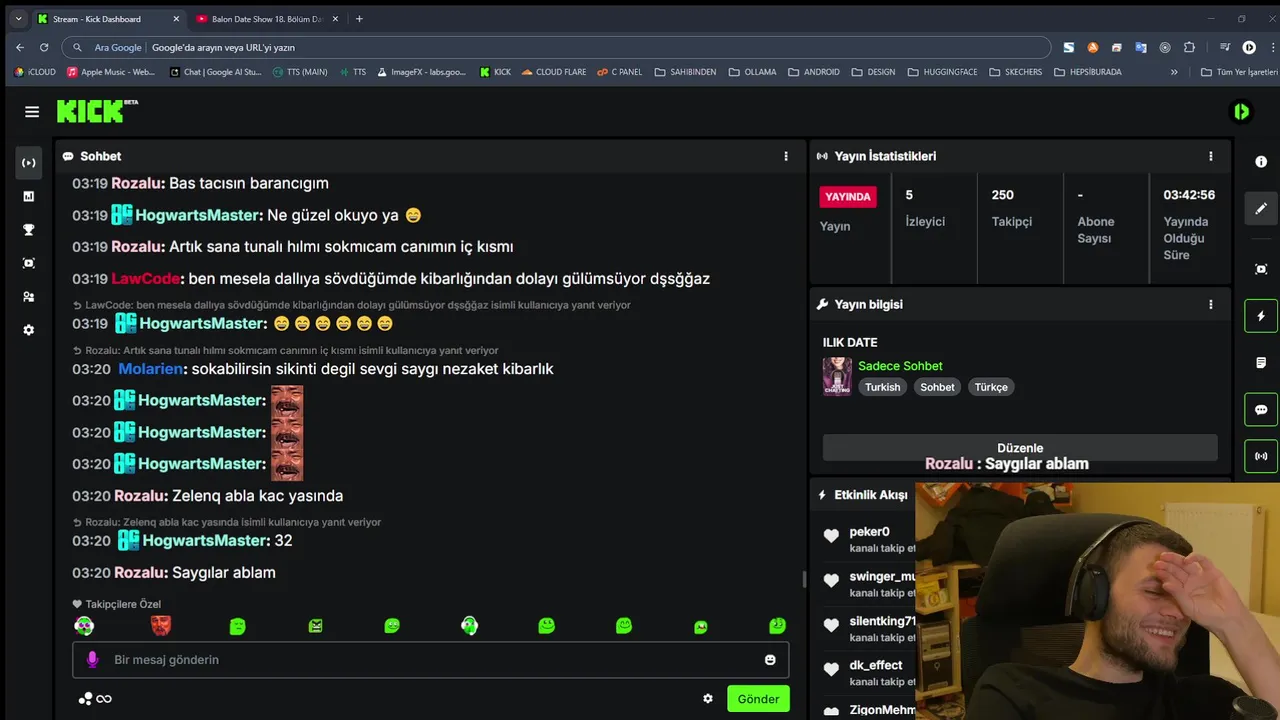Click the purple microphone icon in message box
The height and width of the screenshot is (720, 1280).
(x=92, y=660)
